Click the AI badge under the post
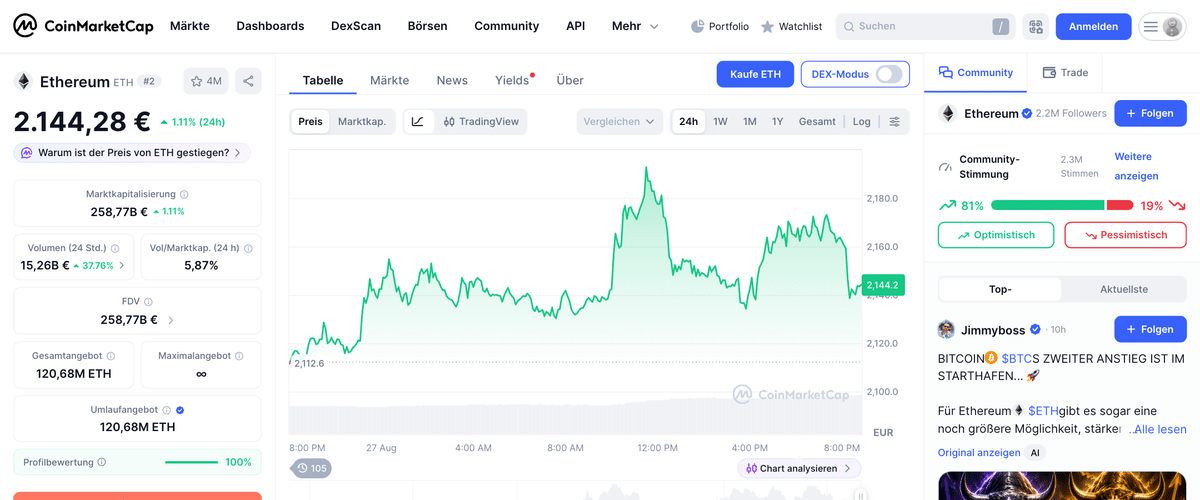 (x=1036, y=453)
